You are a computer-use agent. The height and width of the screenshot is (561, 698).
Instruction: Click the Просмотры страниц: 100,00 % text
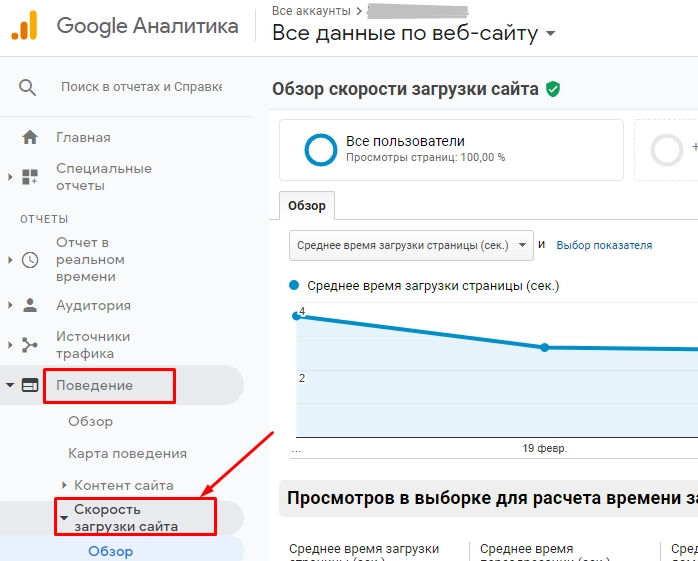click(x=426, y=158)
